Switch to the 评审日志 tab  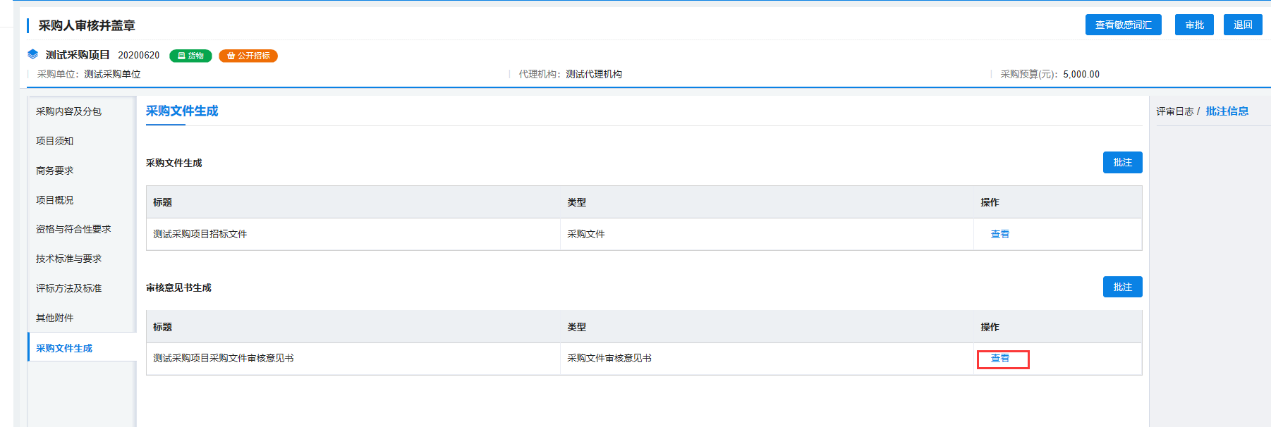(x=1173, y=111)
